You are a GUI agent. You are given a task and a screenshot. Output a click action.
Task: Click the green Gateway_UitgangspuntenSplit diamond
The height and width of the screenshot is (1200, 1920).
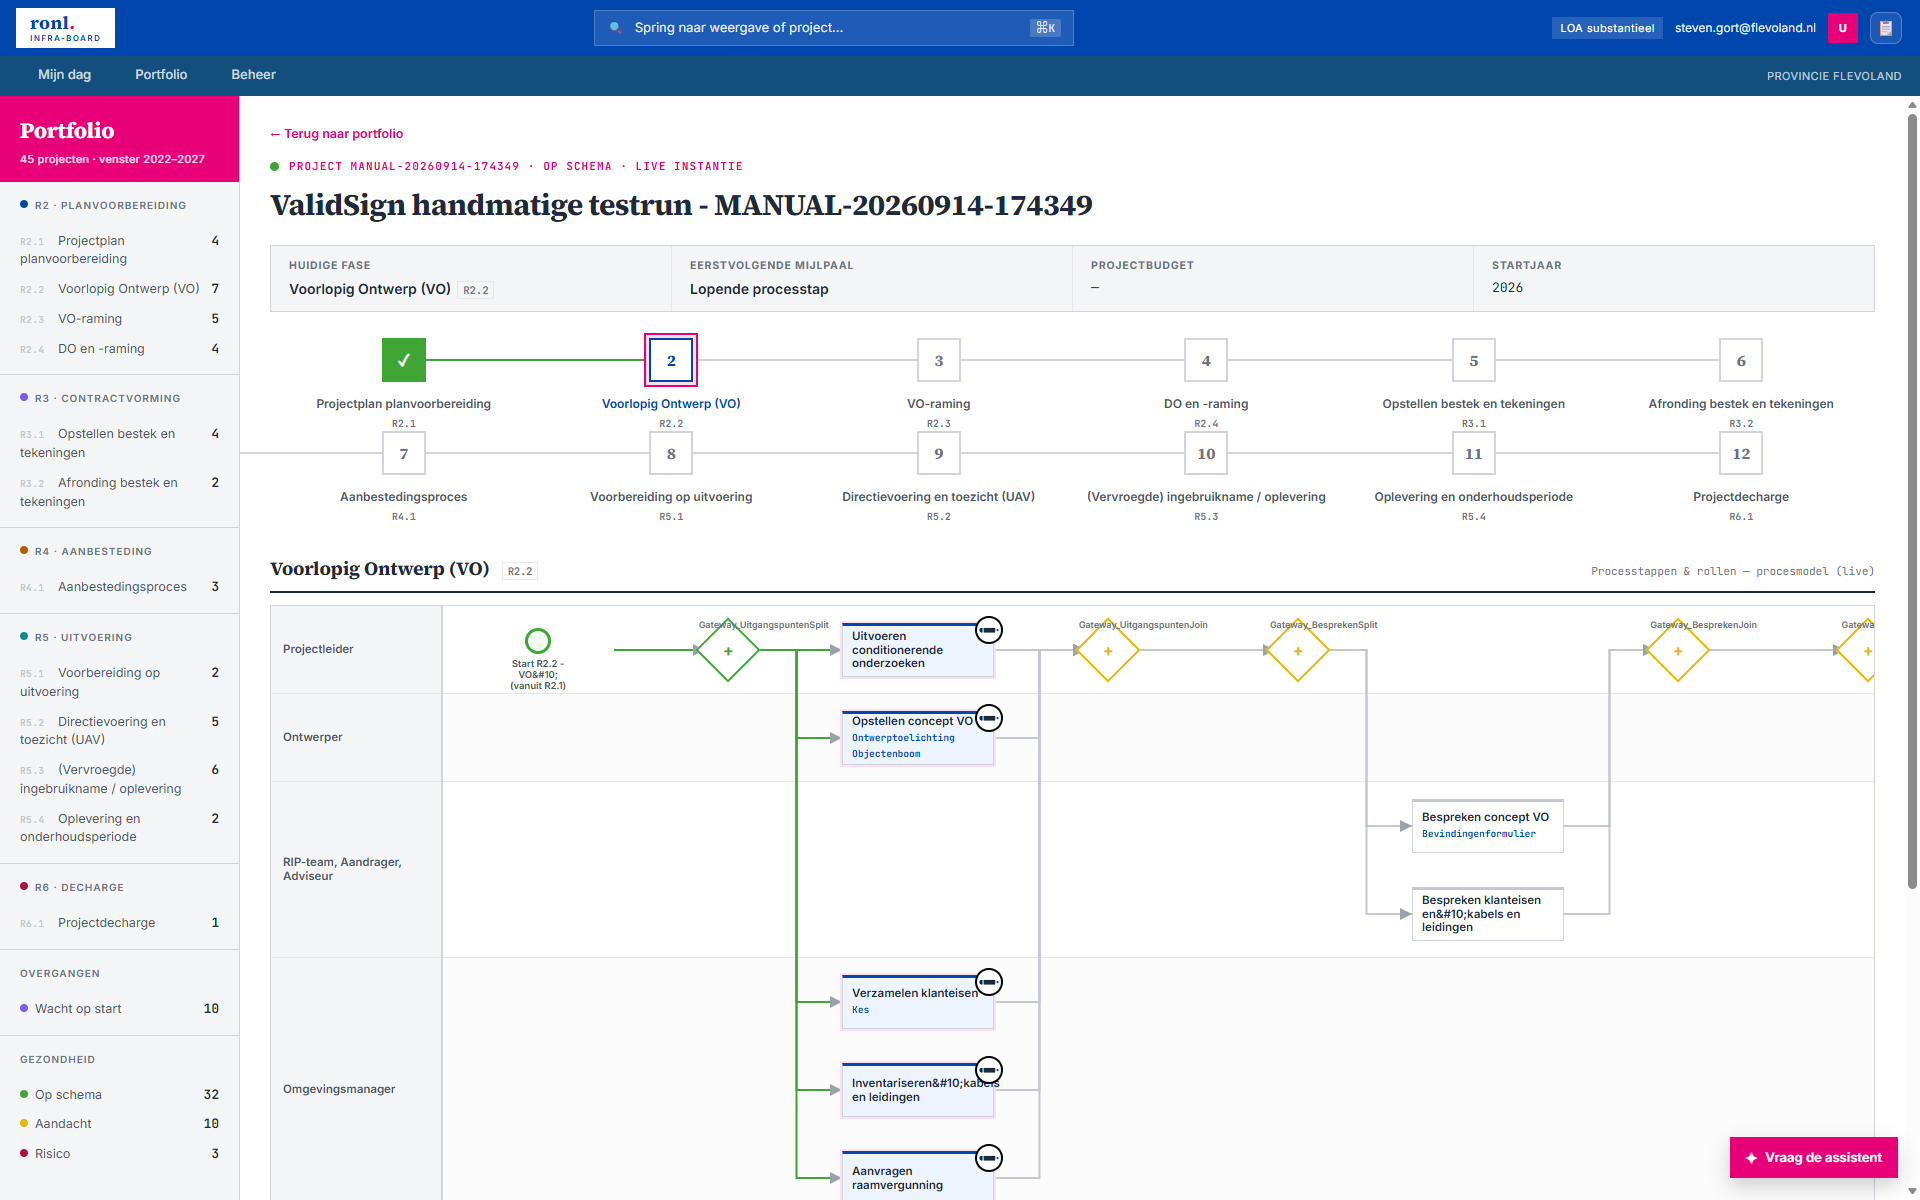[x=728, y=650]
